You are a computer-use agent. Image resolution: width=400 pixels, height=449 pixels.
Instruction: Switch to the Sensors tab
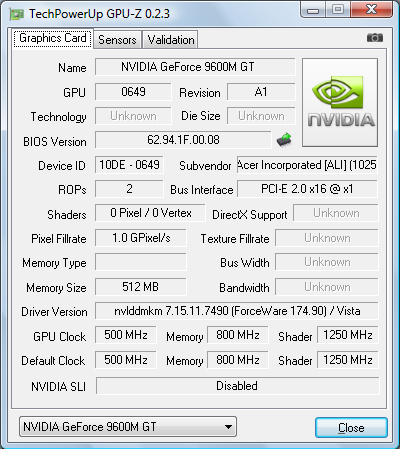pyautogui.click(x=117, y=40)
